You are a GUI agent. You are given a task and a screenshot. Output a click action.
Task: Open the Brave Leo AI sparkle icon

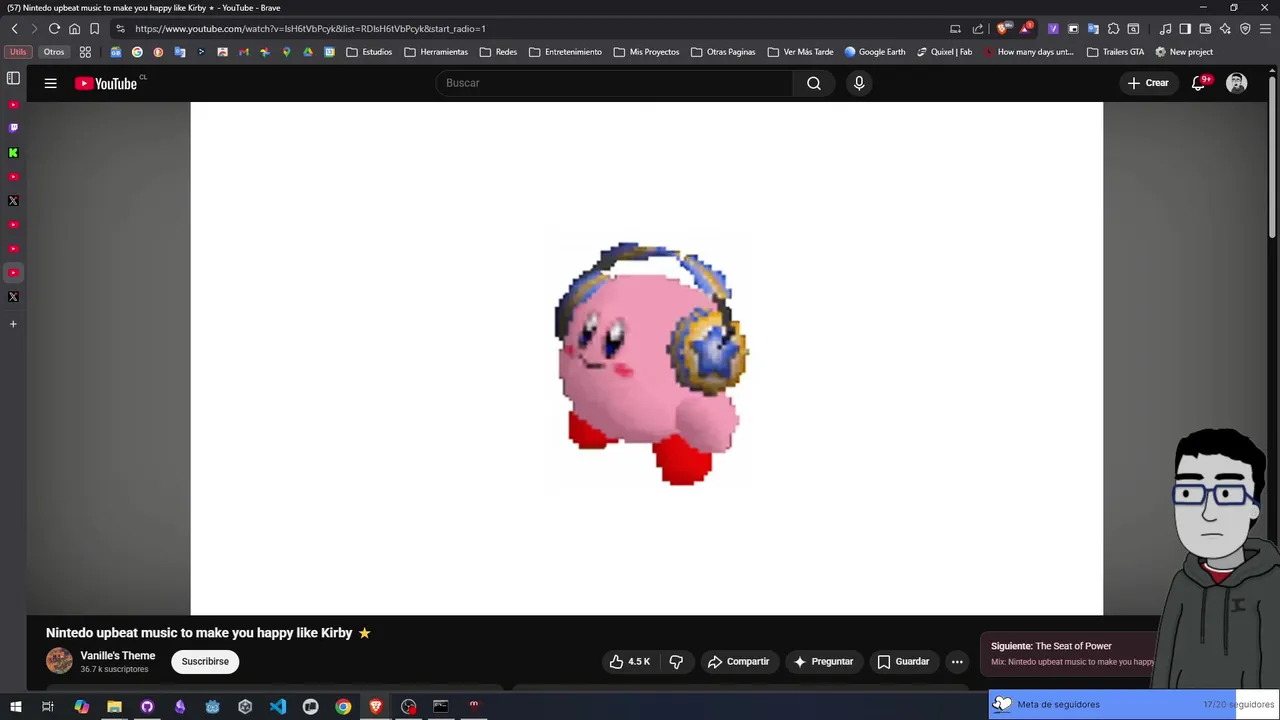click(1225, 29)
